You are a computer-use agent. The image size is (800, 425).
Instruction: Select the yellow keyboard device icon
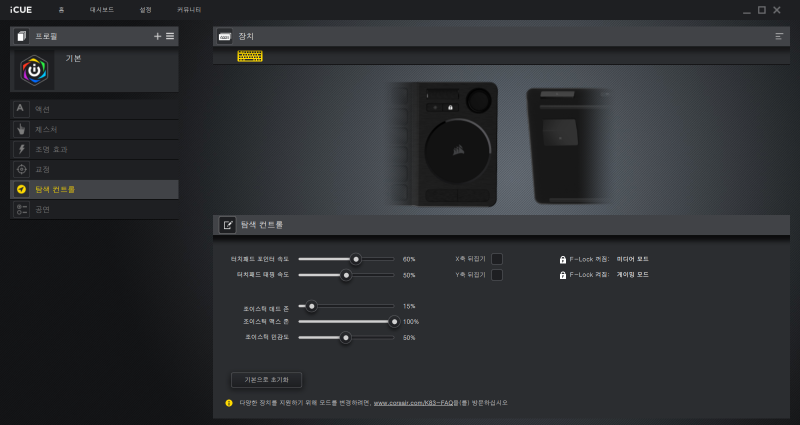(x=250, y=56)
